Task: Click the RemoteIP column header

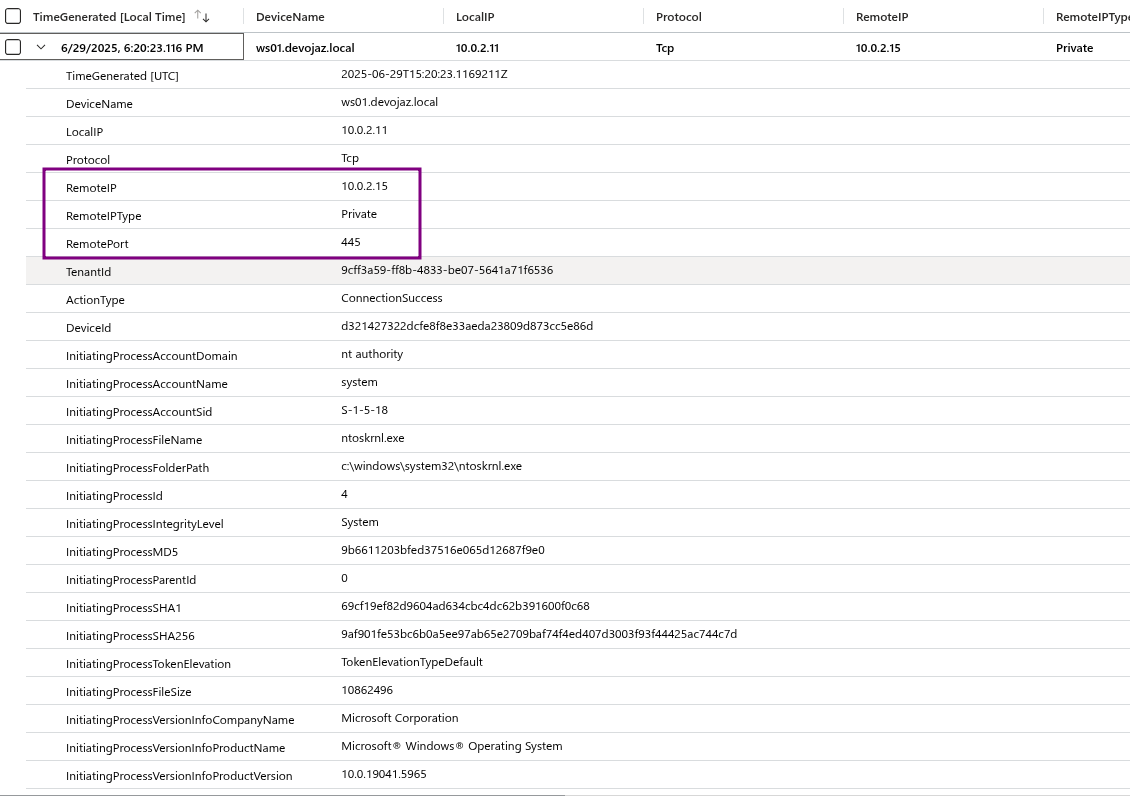Action: pos(881,17)
